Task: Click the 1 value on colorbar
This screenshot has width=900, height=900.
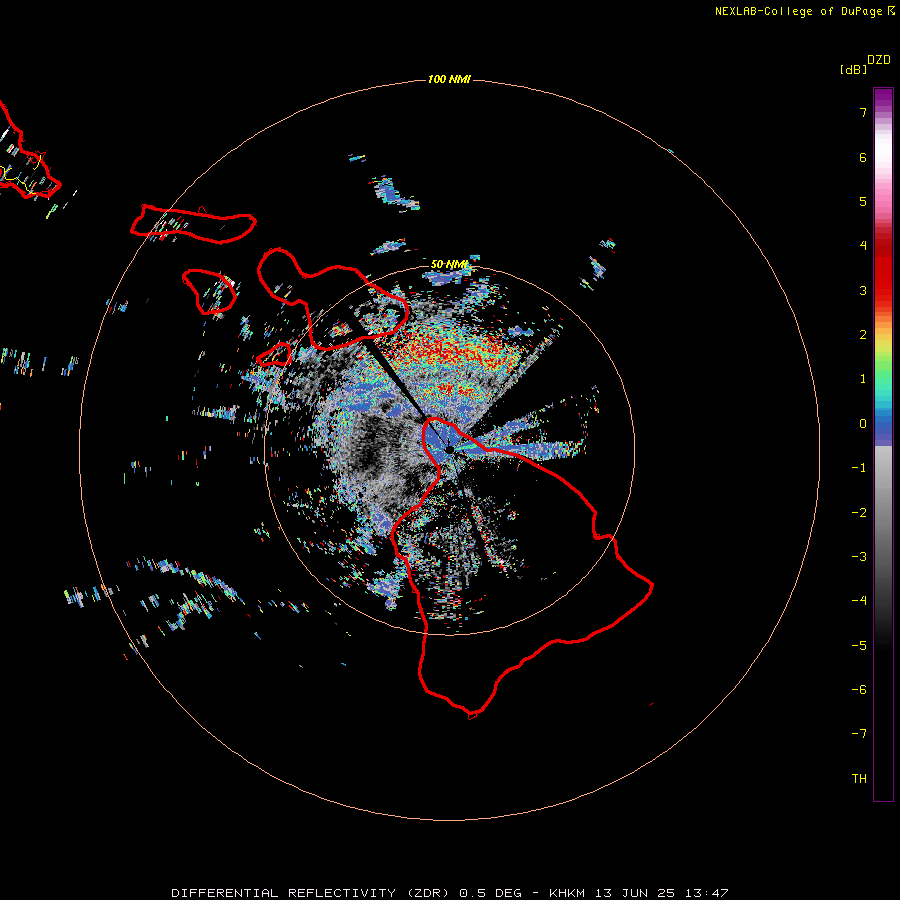Action: click(863, 379)
